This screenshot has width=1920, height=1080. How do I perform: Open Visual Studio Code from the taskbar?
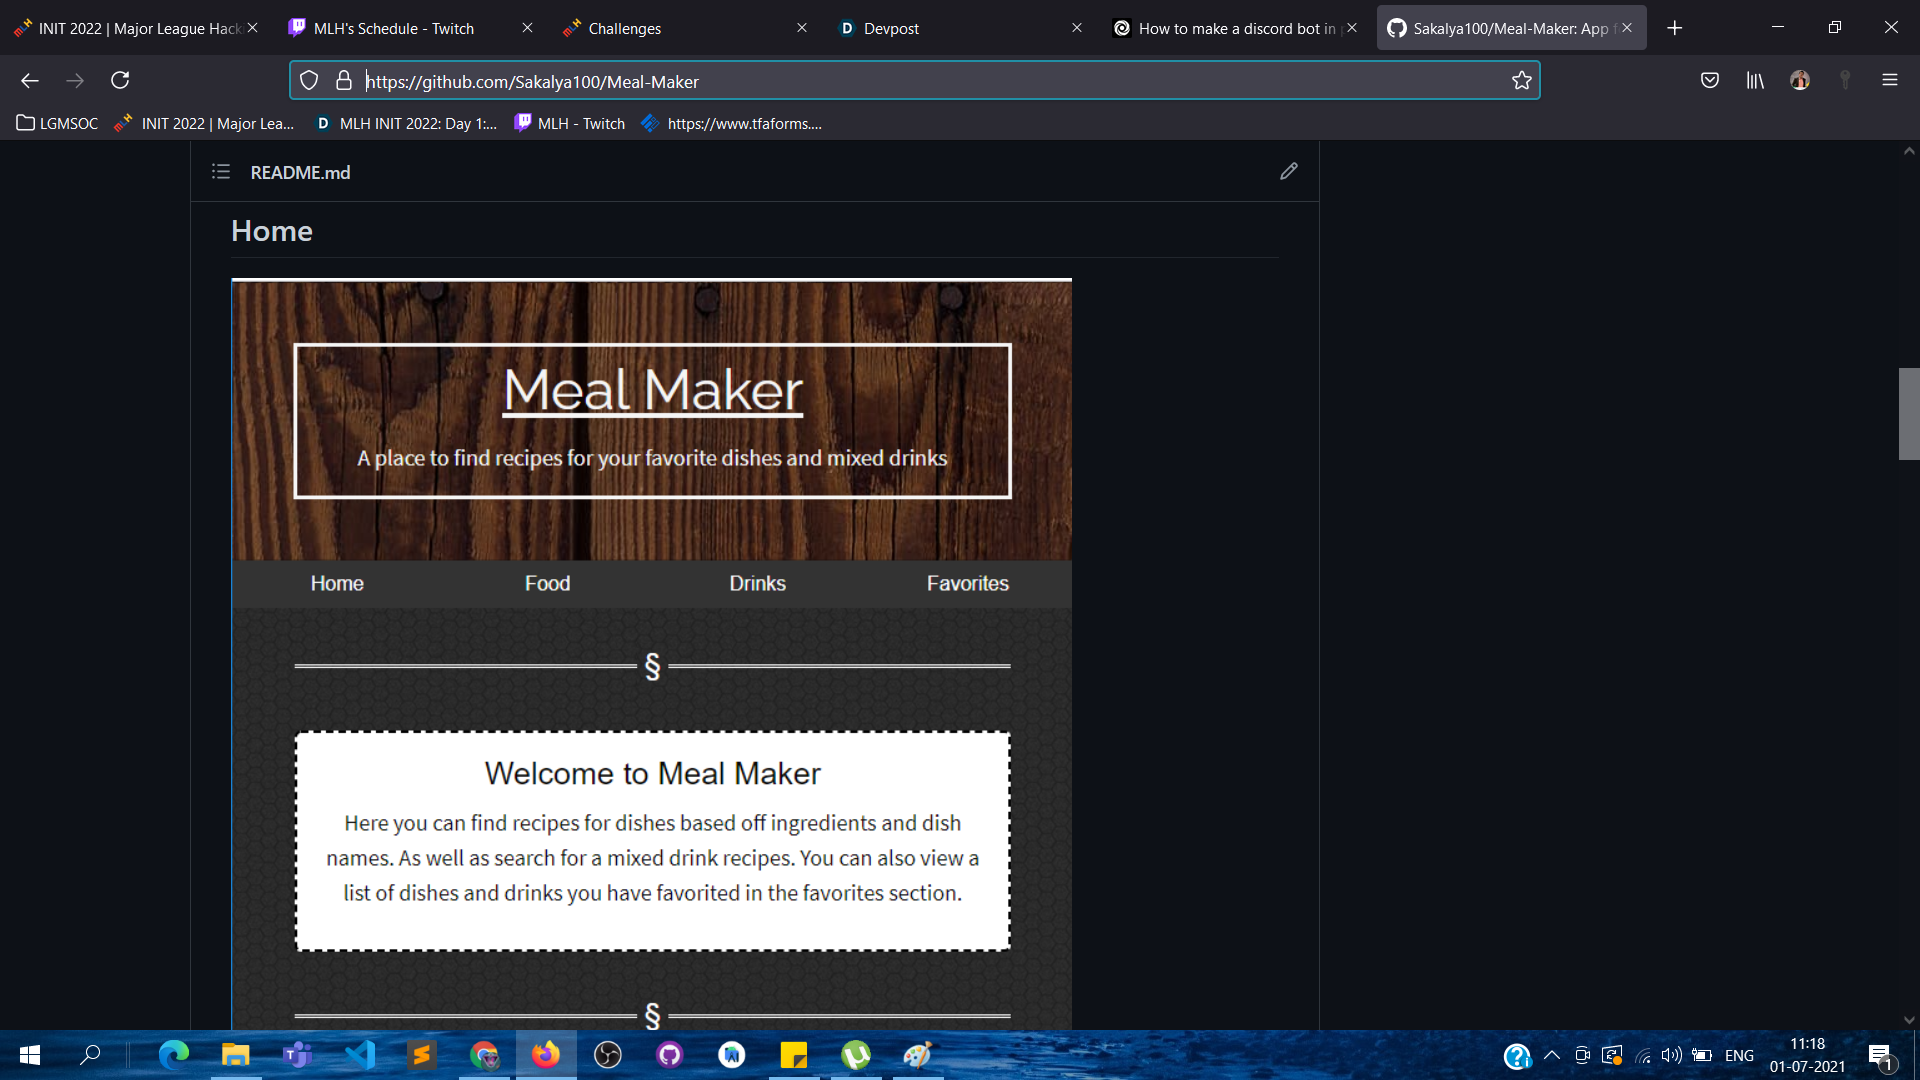pos(360,1055)
